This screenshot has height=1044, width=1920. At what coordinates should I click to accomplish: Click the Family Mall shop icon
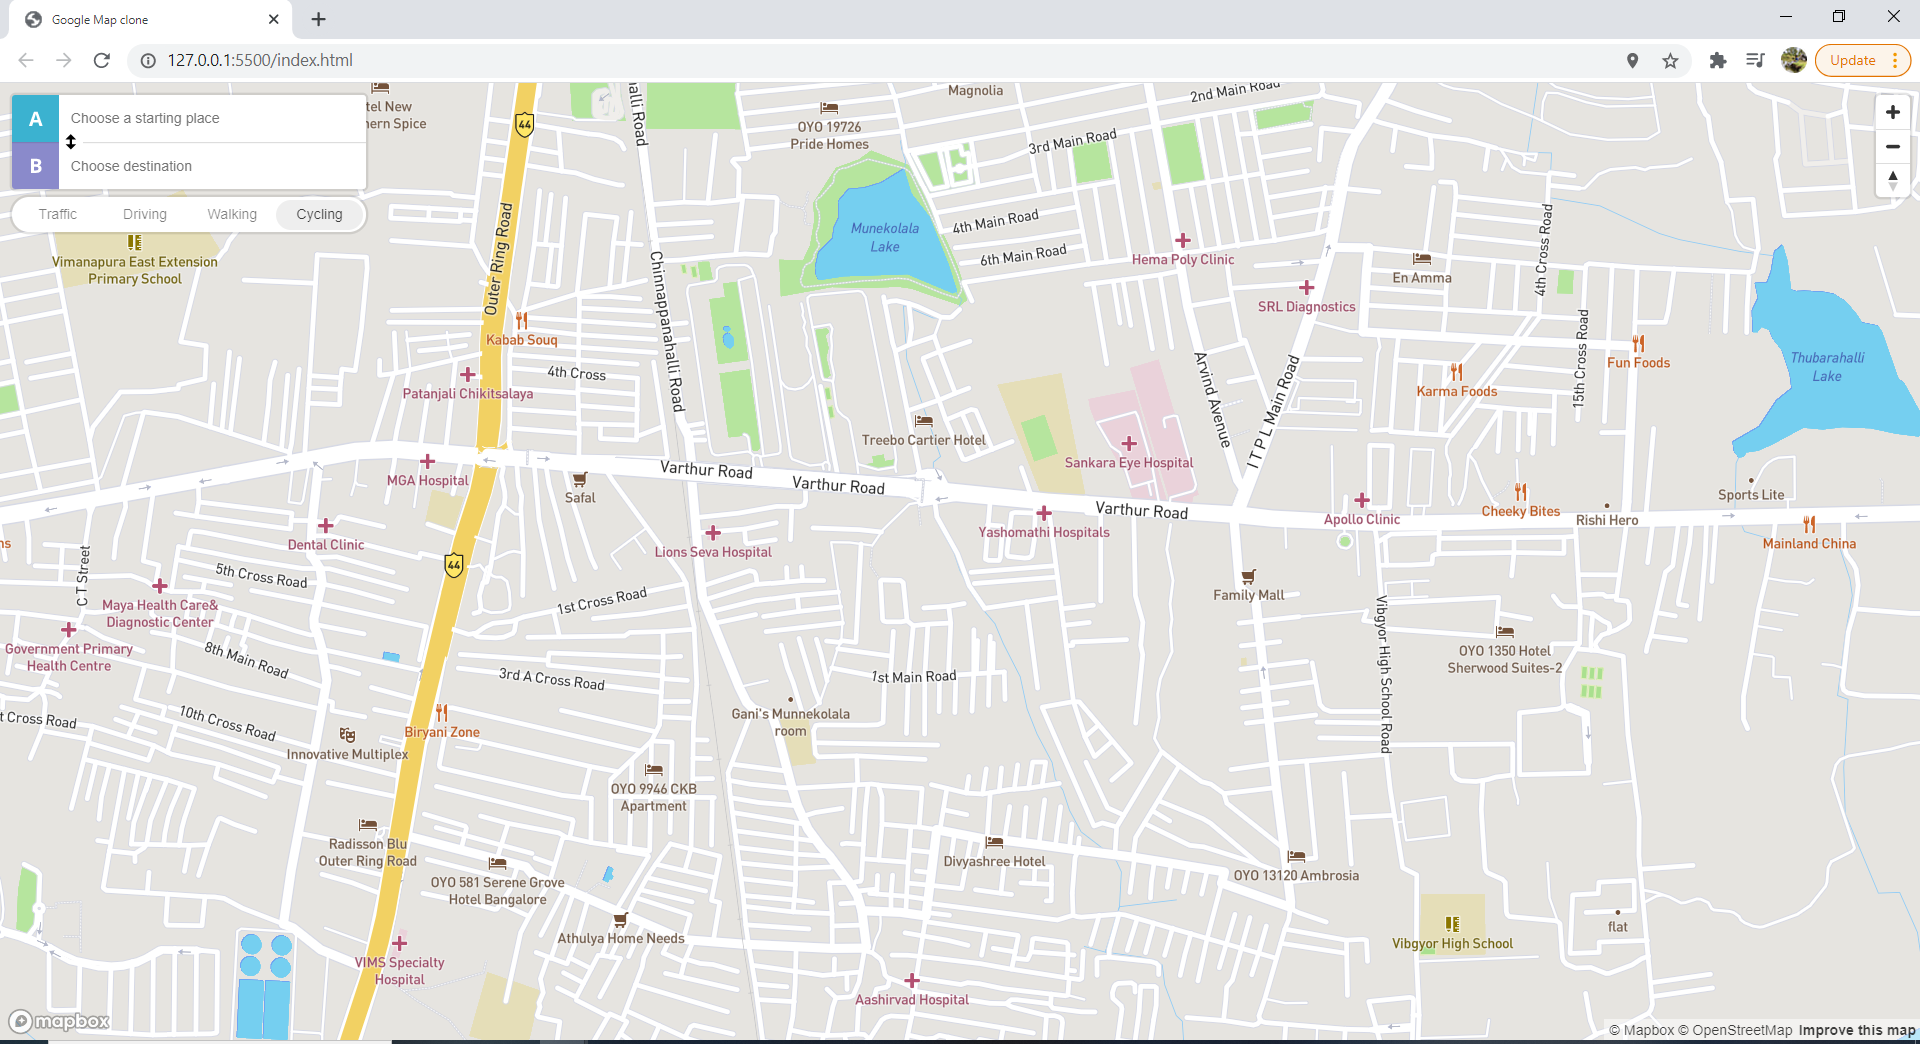coord(1248,576)
